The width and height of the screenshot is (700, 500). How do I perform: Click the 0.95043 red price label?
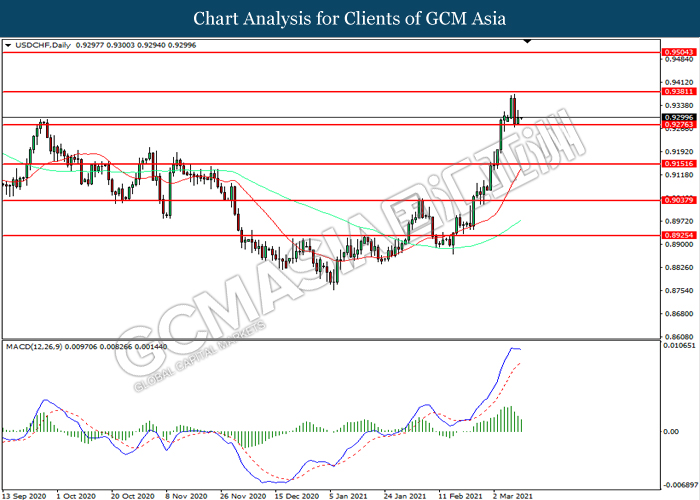677,51
